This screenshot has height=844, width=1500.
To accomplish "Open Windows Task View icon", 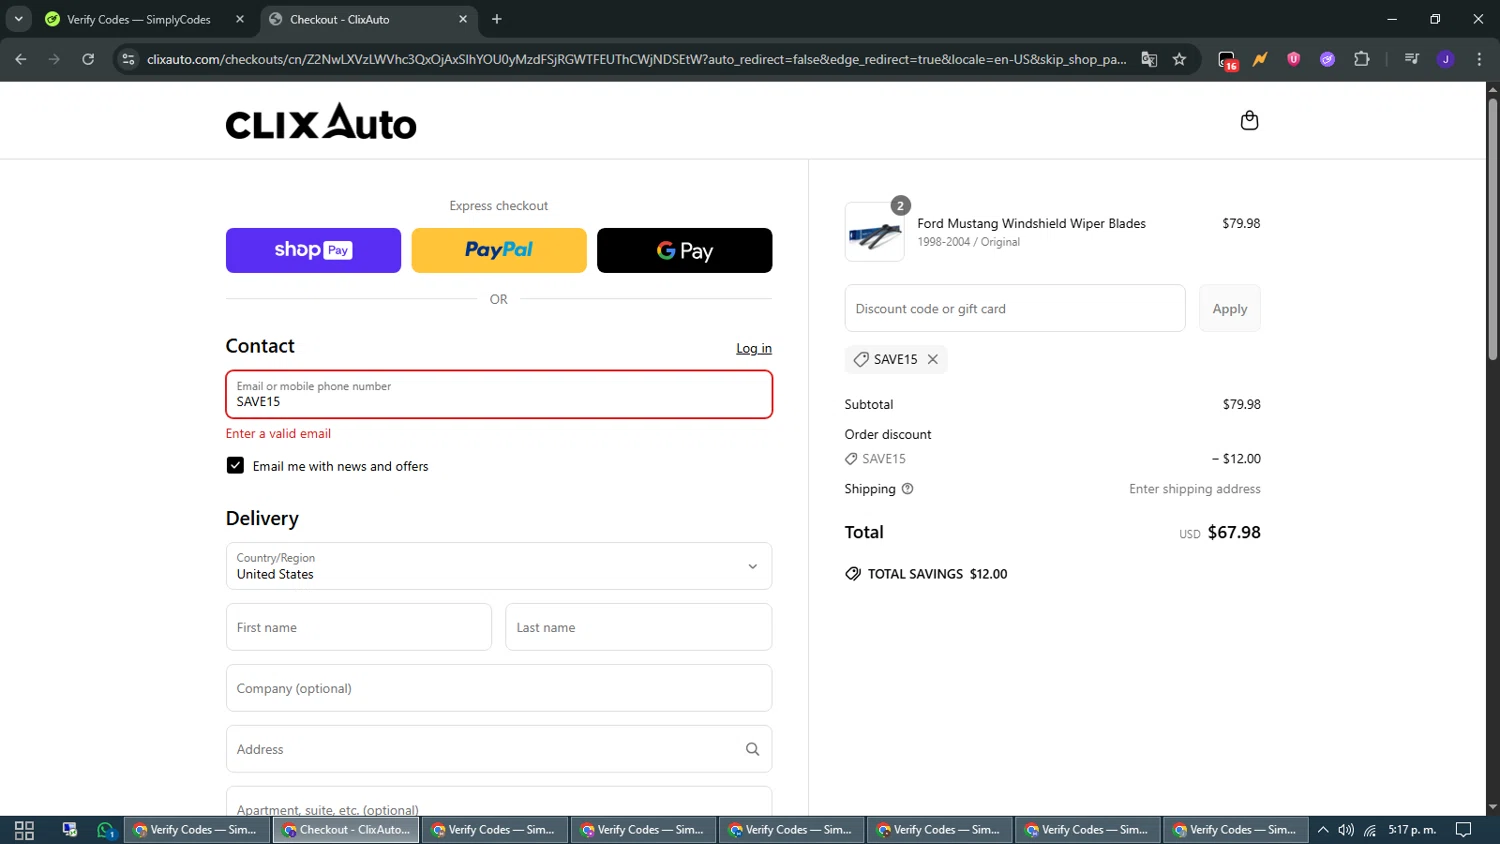I will tap(24, 830).
